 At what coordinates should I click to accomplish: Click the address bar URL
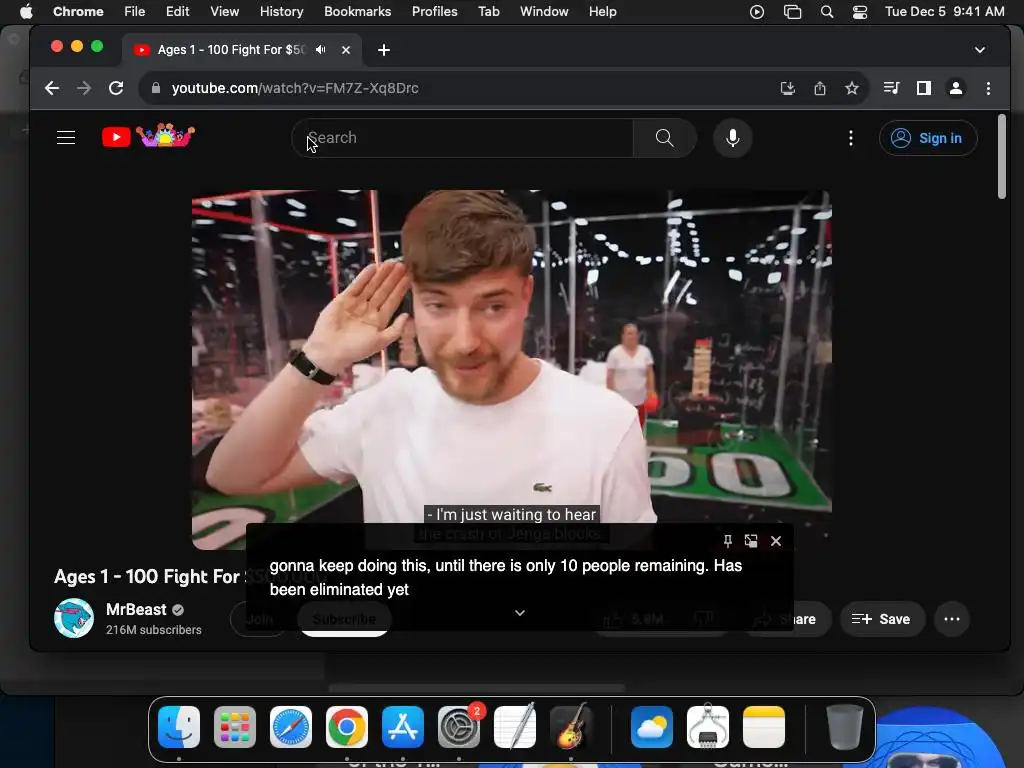click(x=295, y=88)
